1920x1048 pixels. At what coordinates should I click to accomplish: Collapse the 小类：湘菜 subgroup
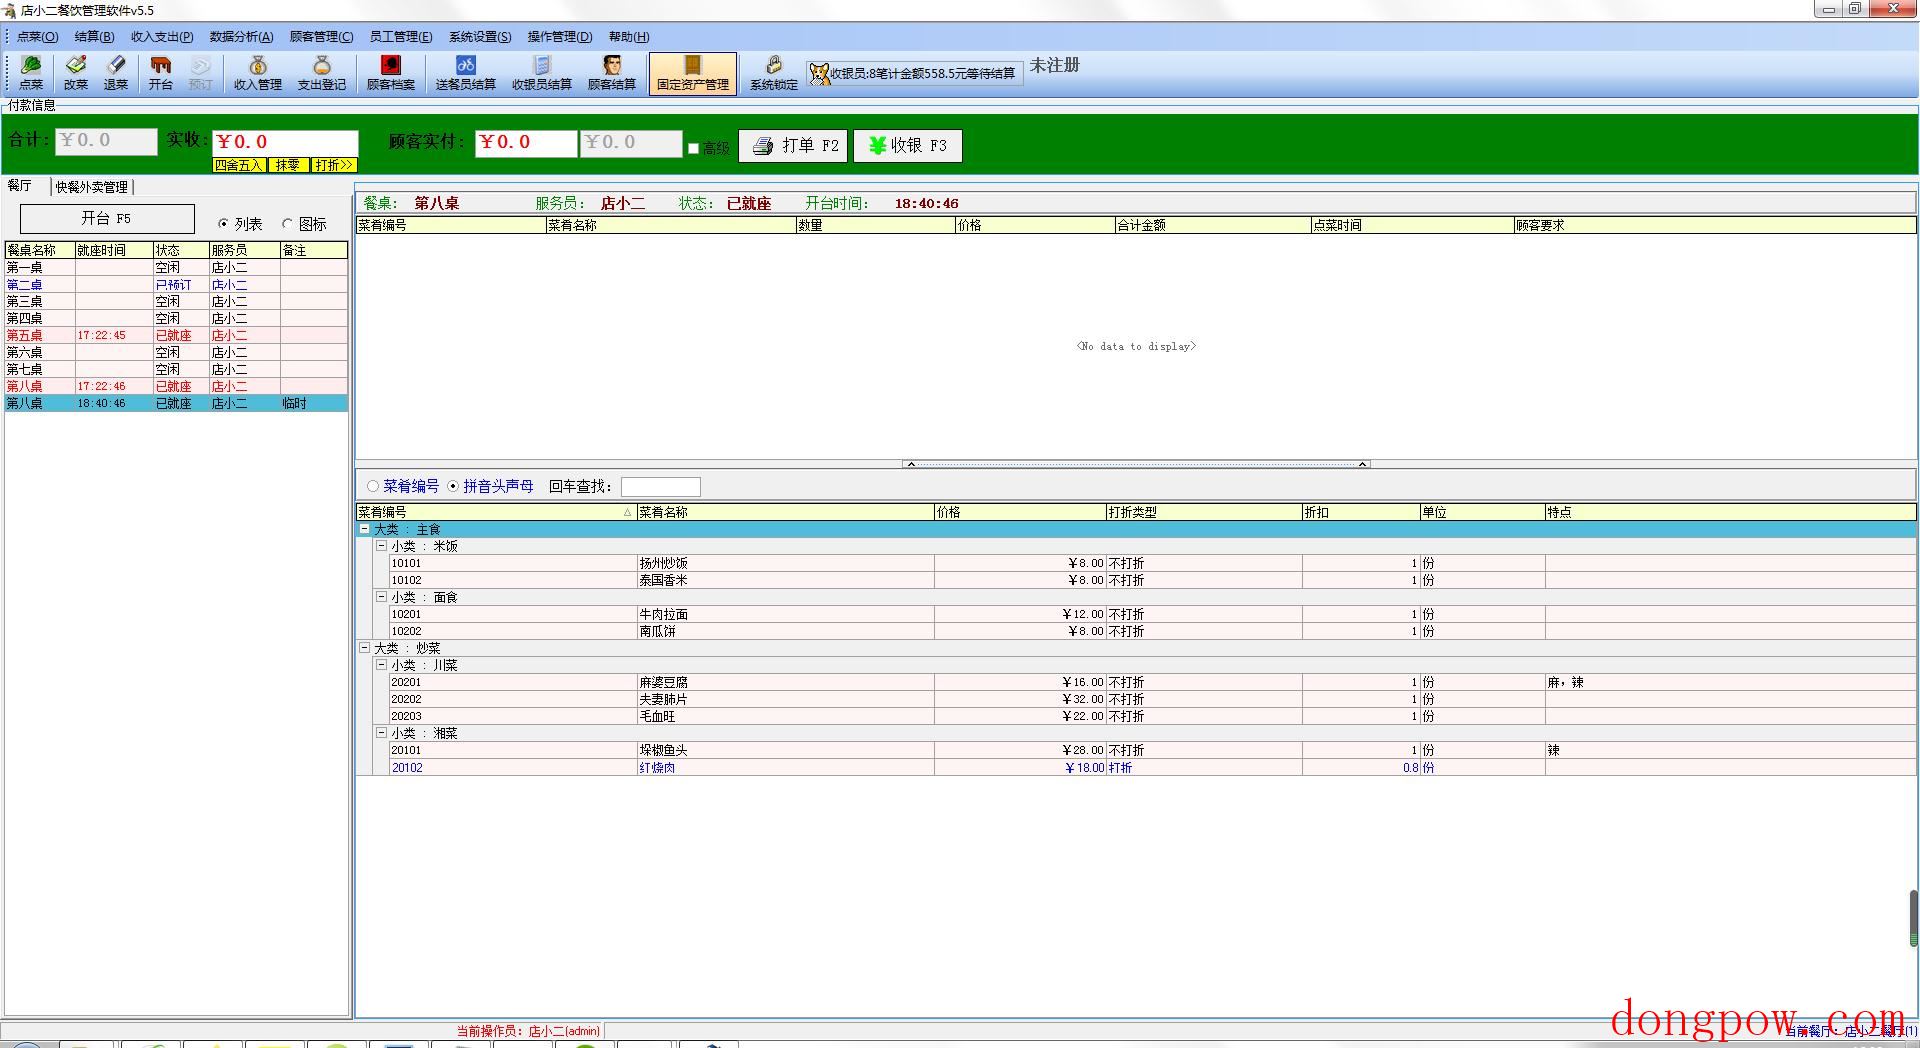click(381, 733)
